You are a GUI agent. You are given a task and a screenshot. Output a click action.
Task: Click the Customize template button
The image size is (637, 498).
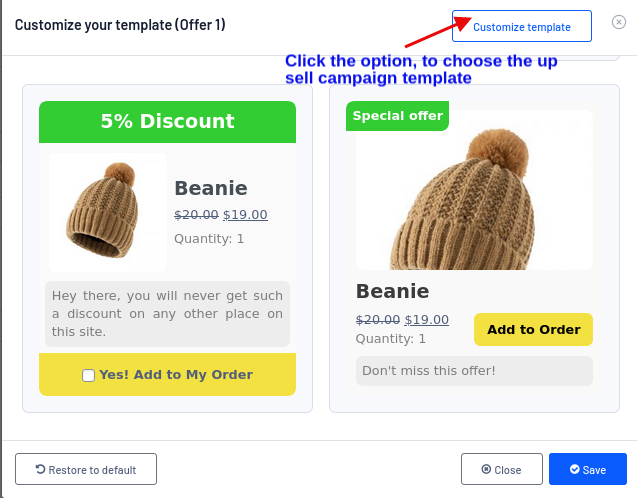521,27
